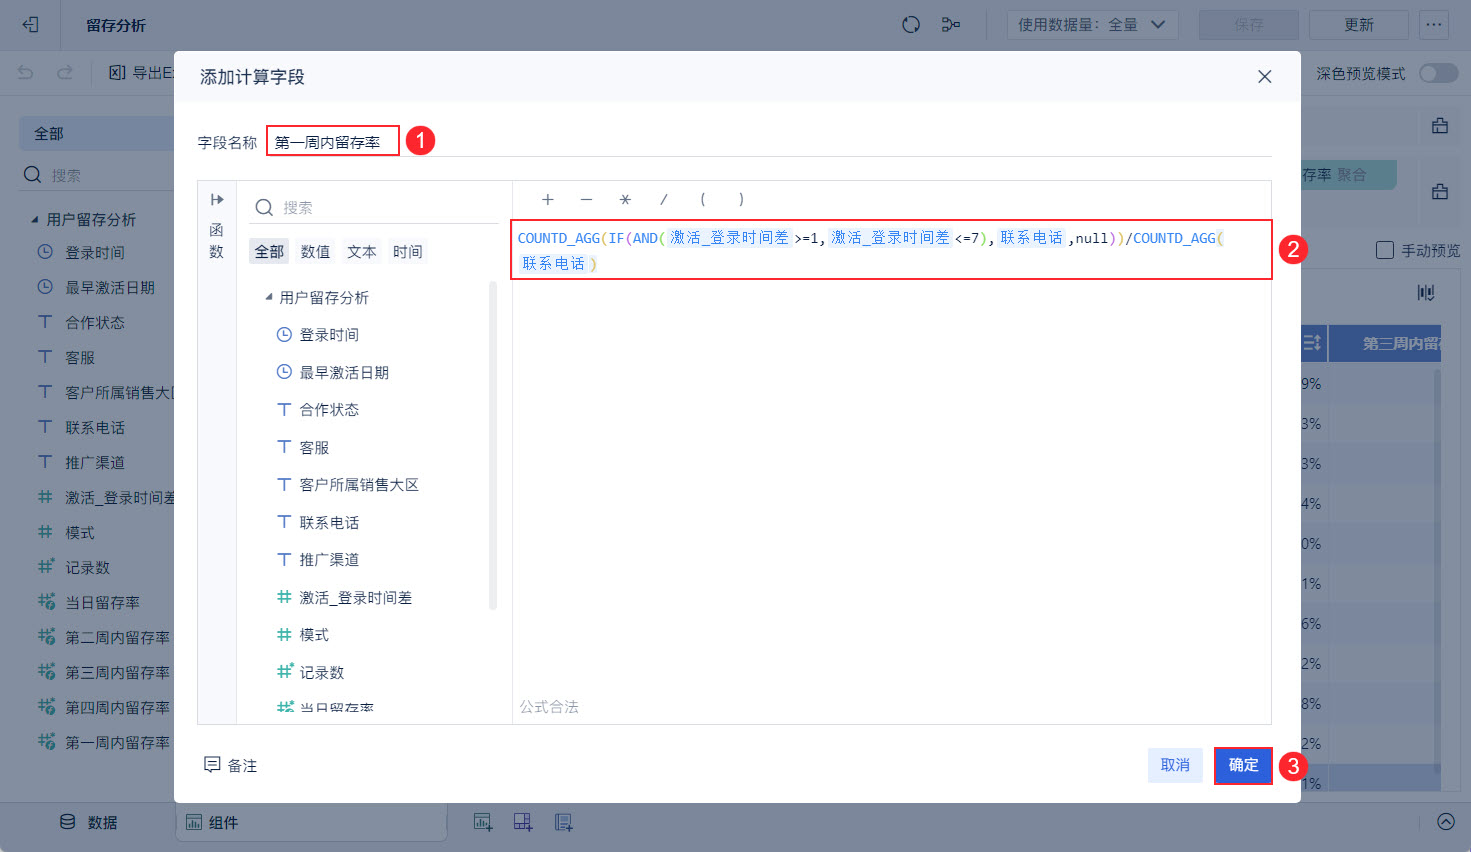Click the 备注 note icon
This screenshot has width=1471, height=852.
point(212,765)
